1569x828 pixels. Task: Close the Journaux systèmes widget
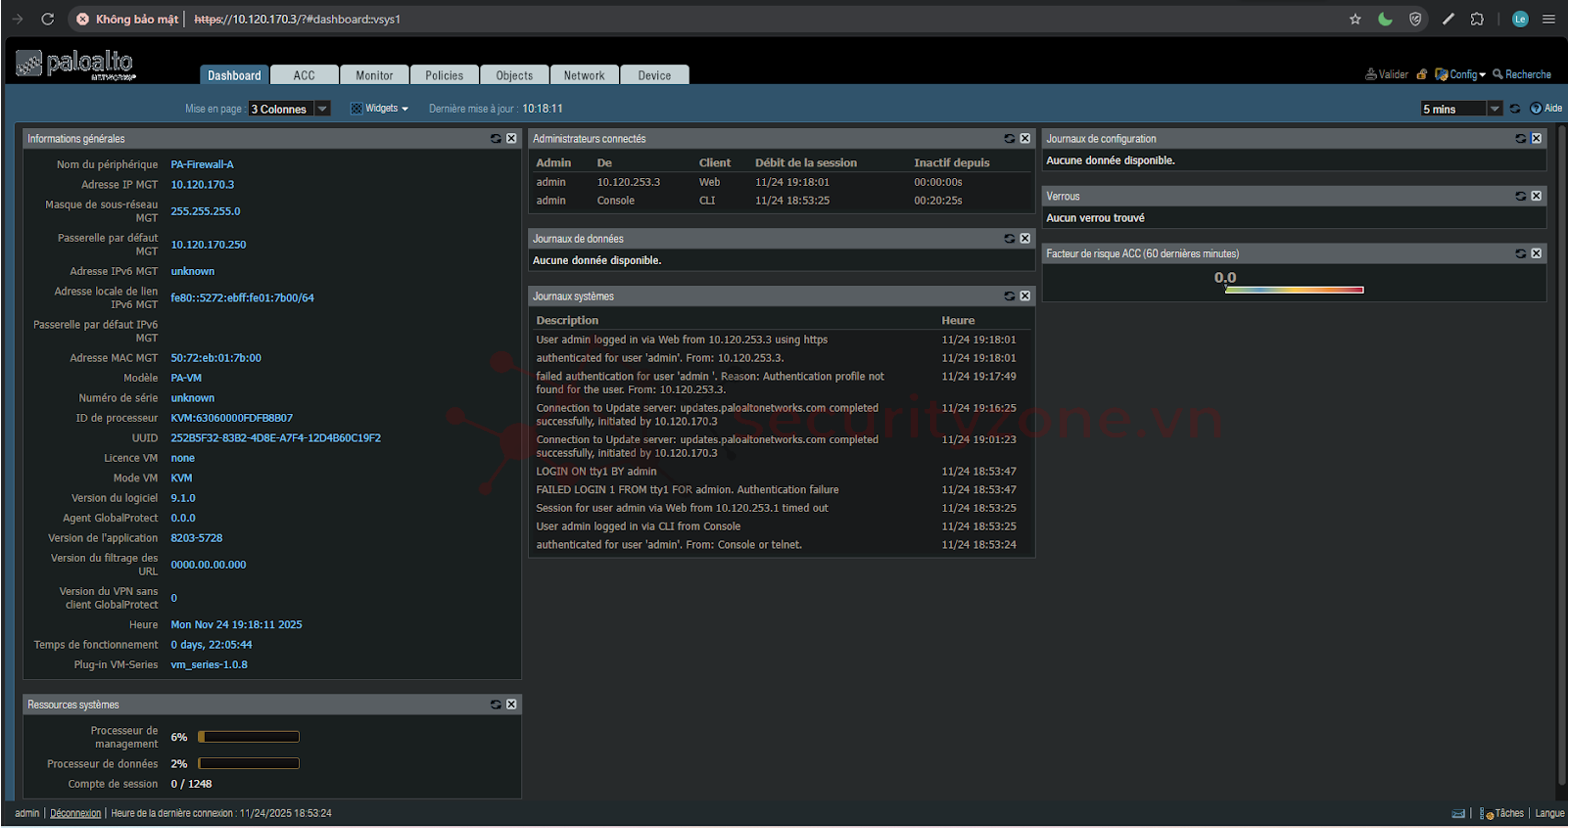pyautogui.click(x=1025, y=296)
